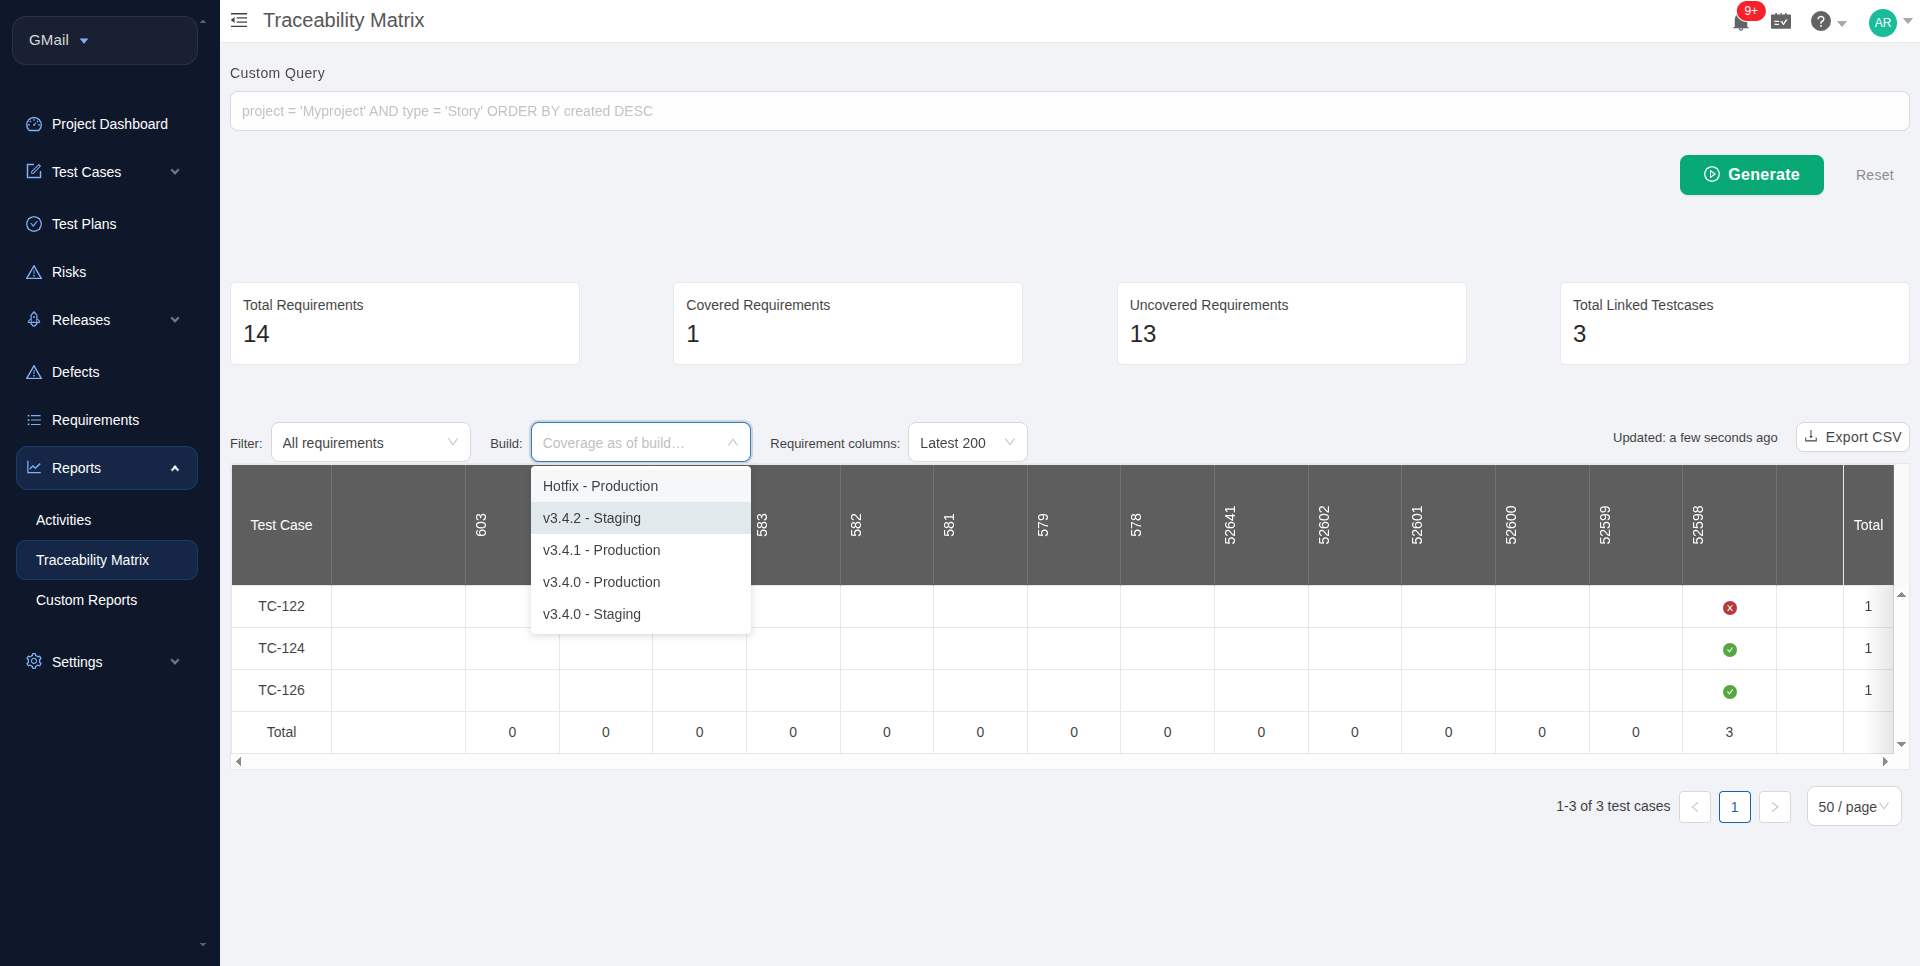Click the Project Dashboard icon
Screen dimensions: 1920x966
pos(34,124)
